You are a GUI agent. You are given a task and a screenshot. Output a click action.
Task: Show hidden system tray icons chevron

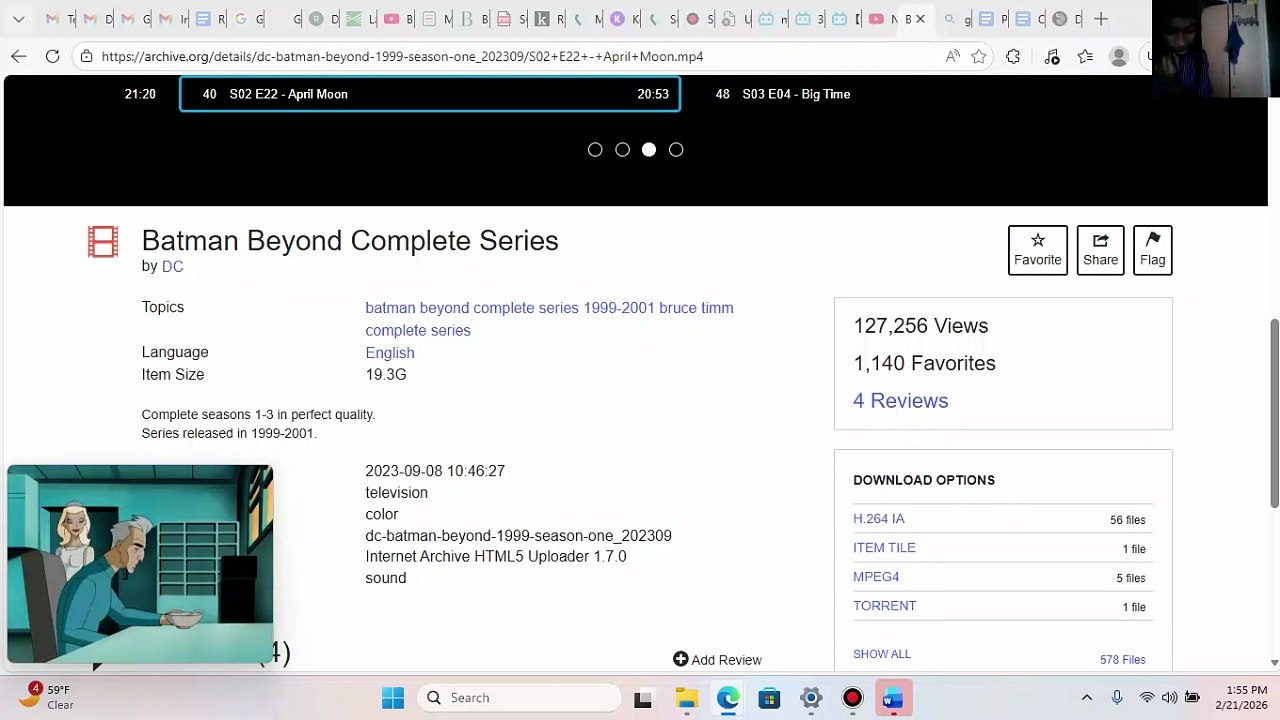coord(1087,698)
